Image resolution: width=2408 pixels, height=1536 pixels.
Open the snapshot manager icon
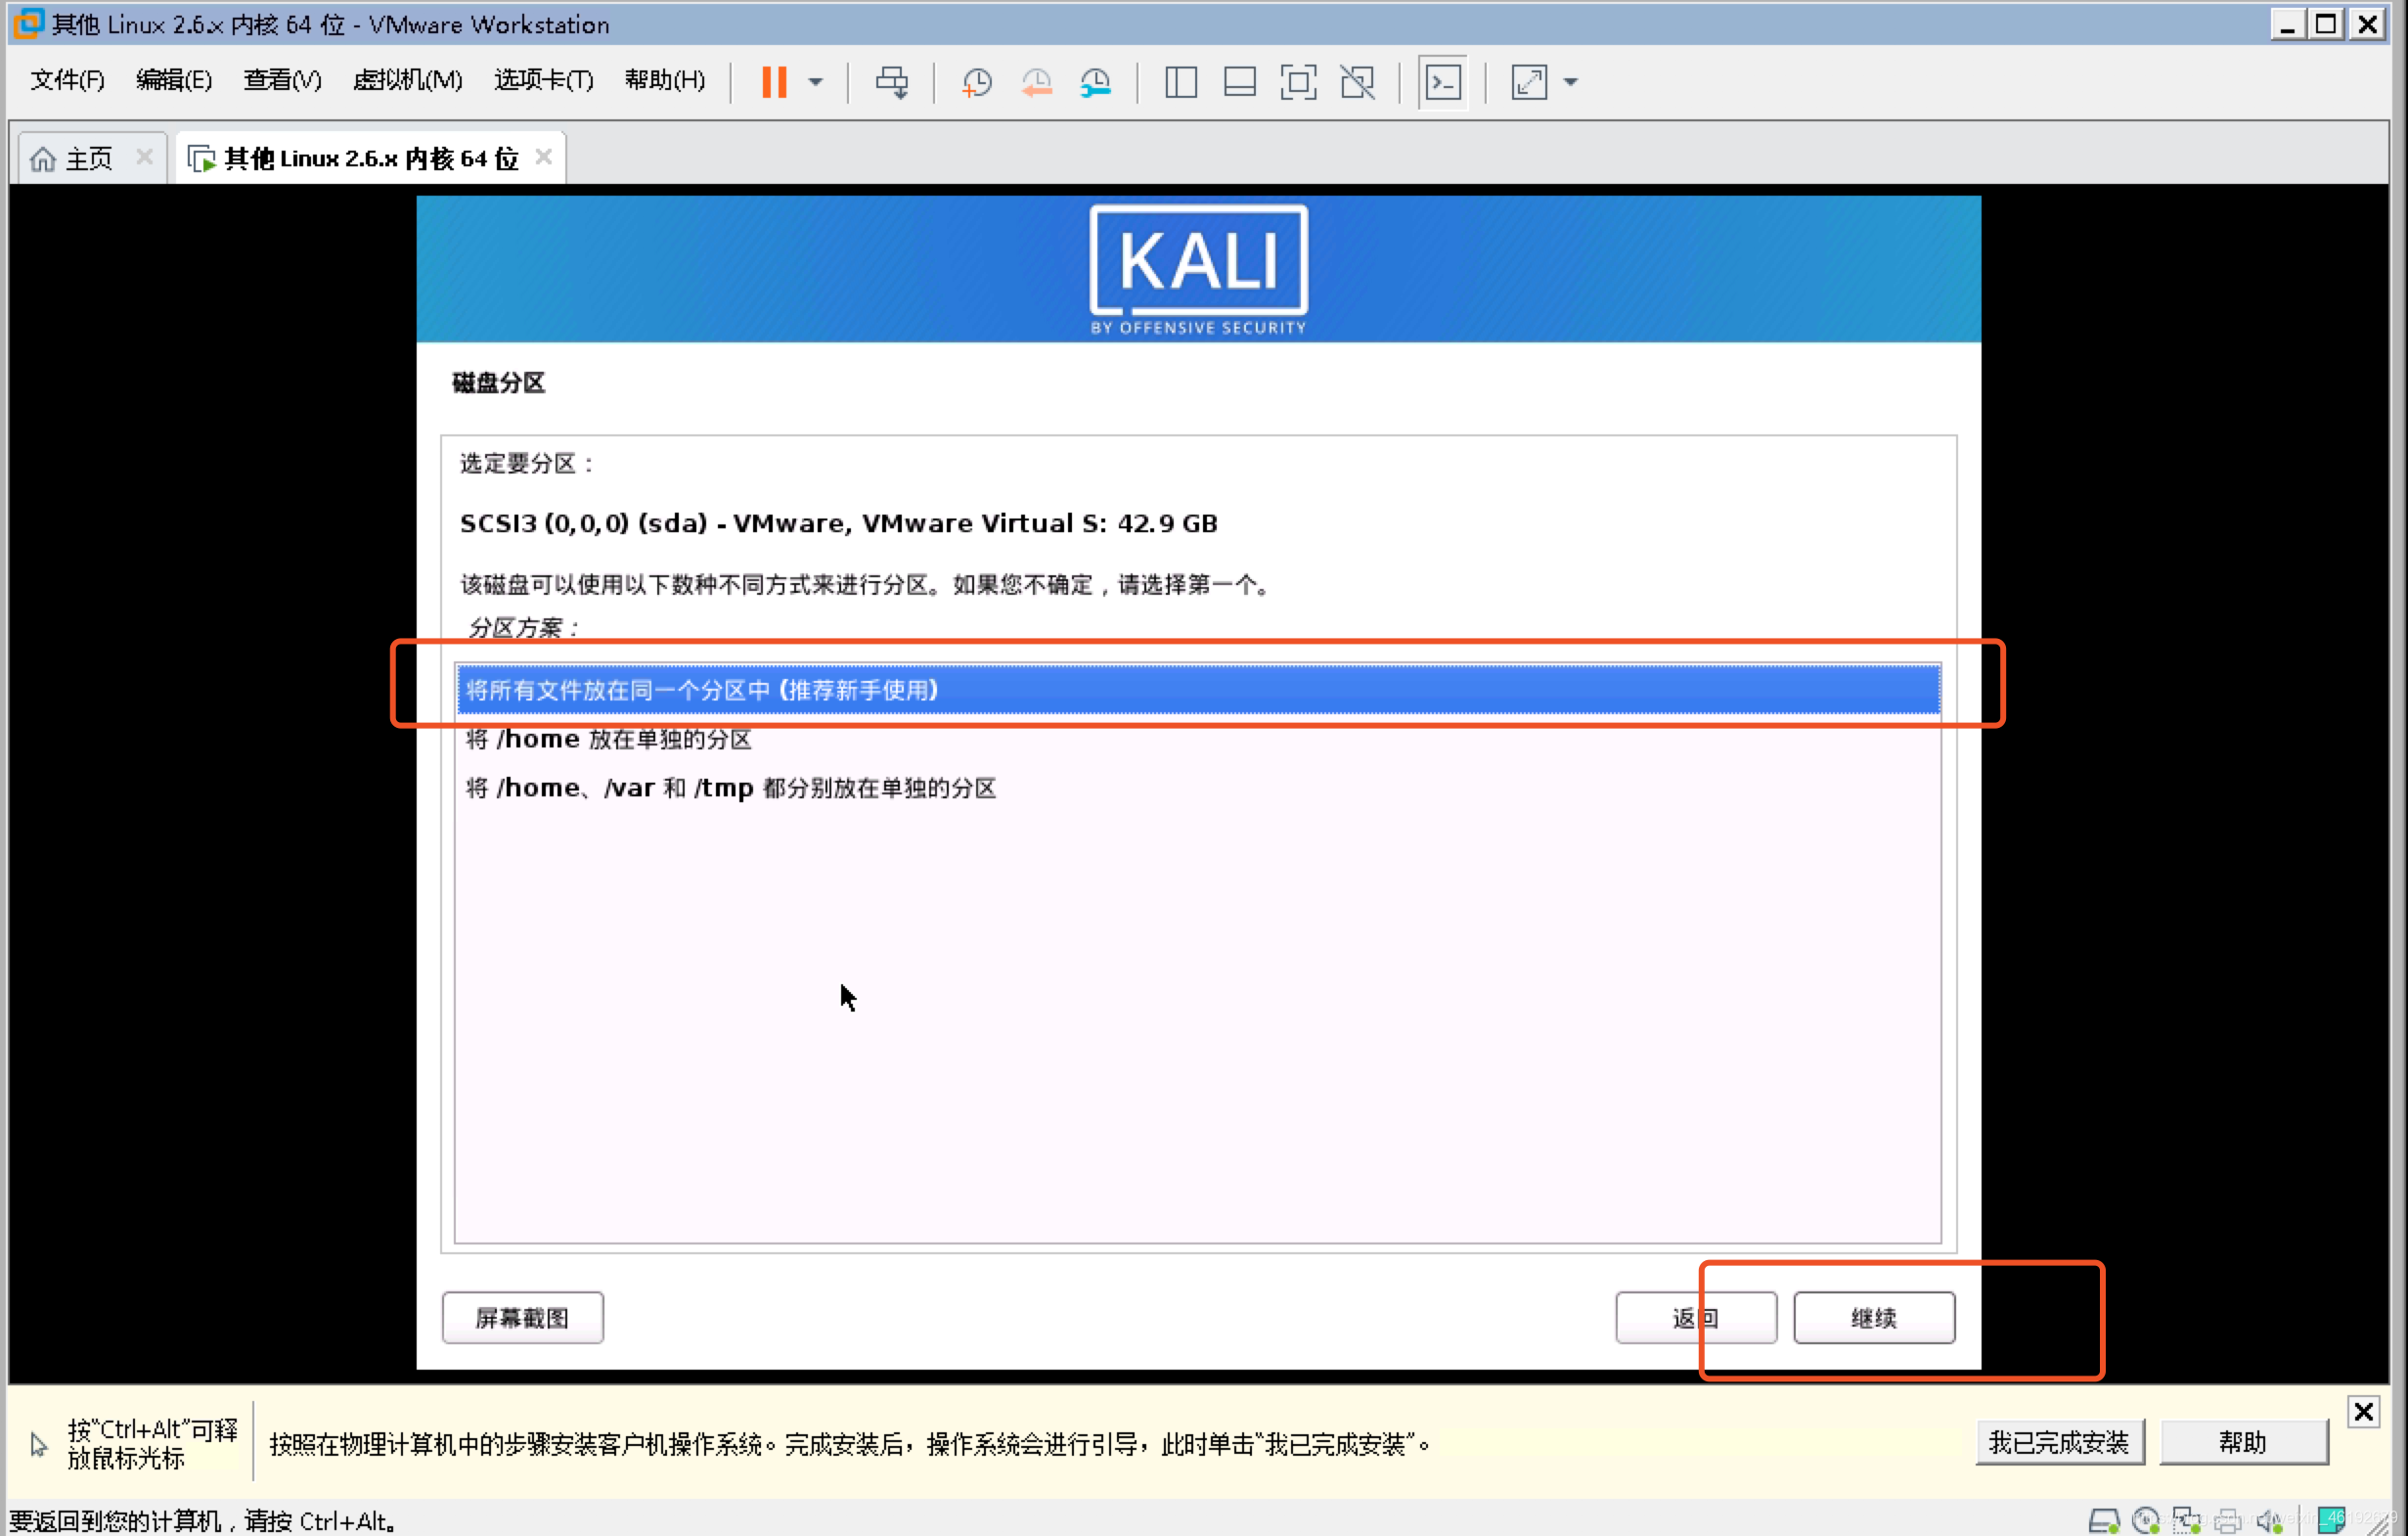click(1096, 82)
